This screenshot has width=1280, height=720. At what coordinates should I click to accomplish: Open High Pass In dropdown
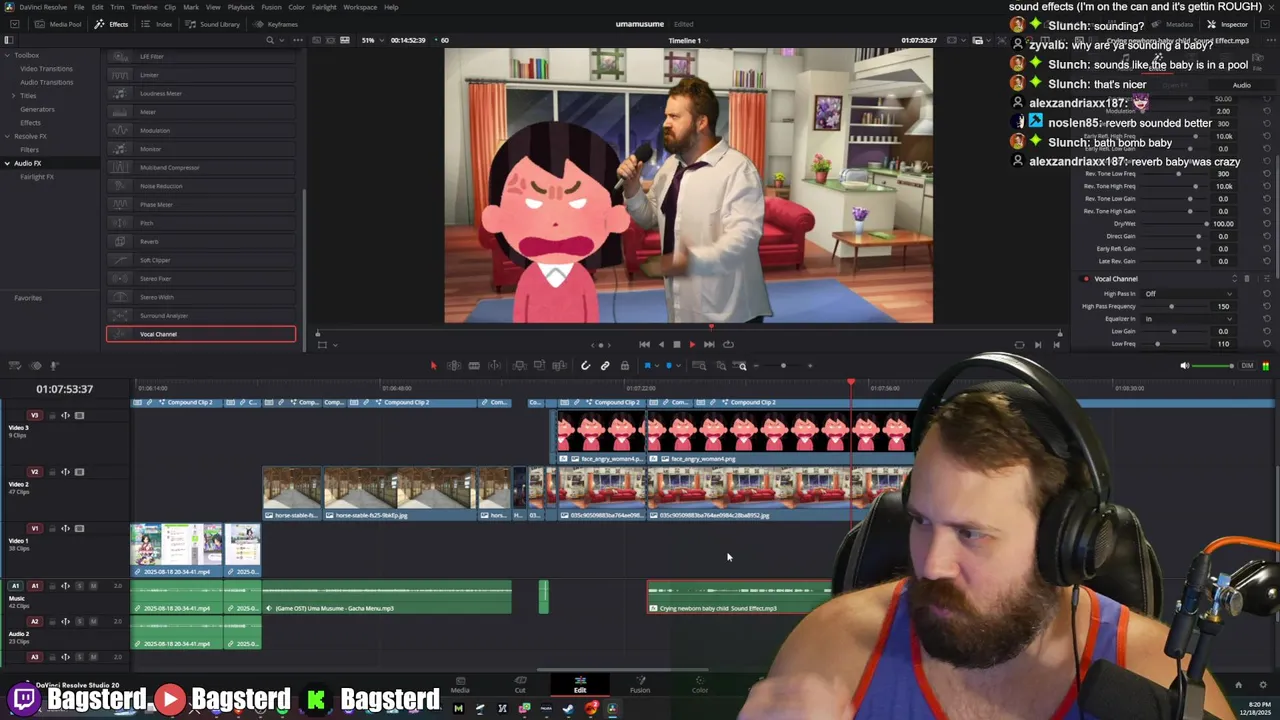[1188, 294]
